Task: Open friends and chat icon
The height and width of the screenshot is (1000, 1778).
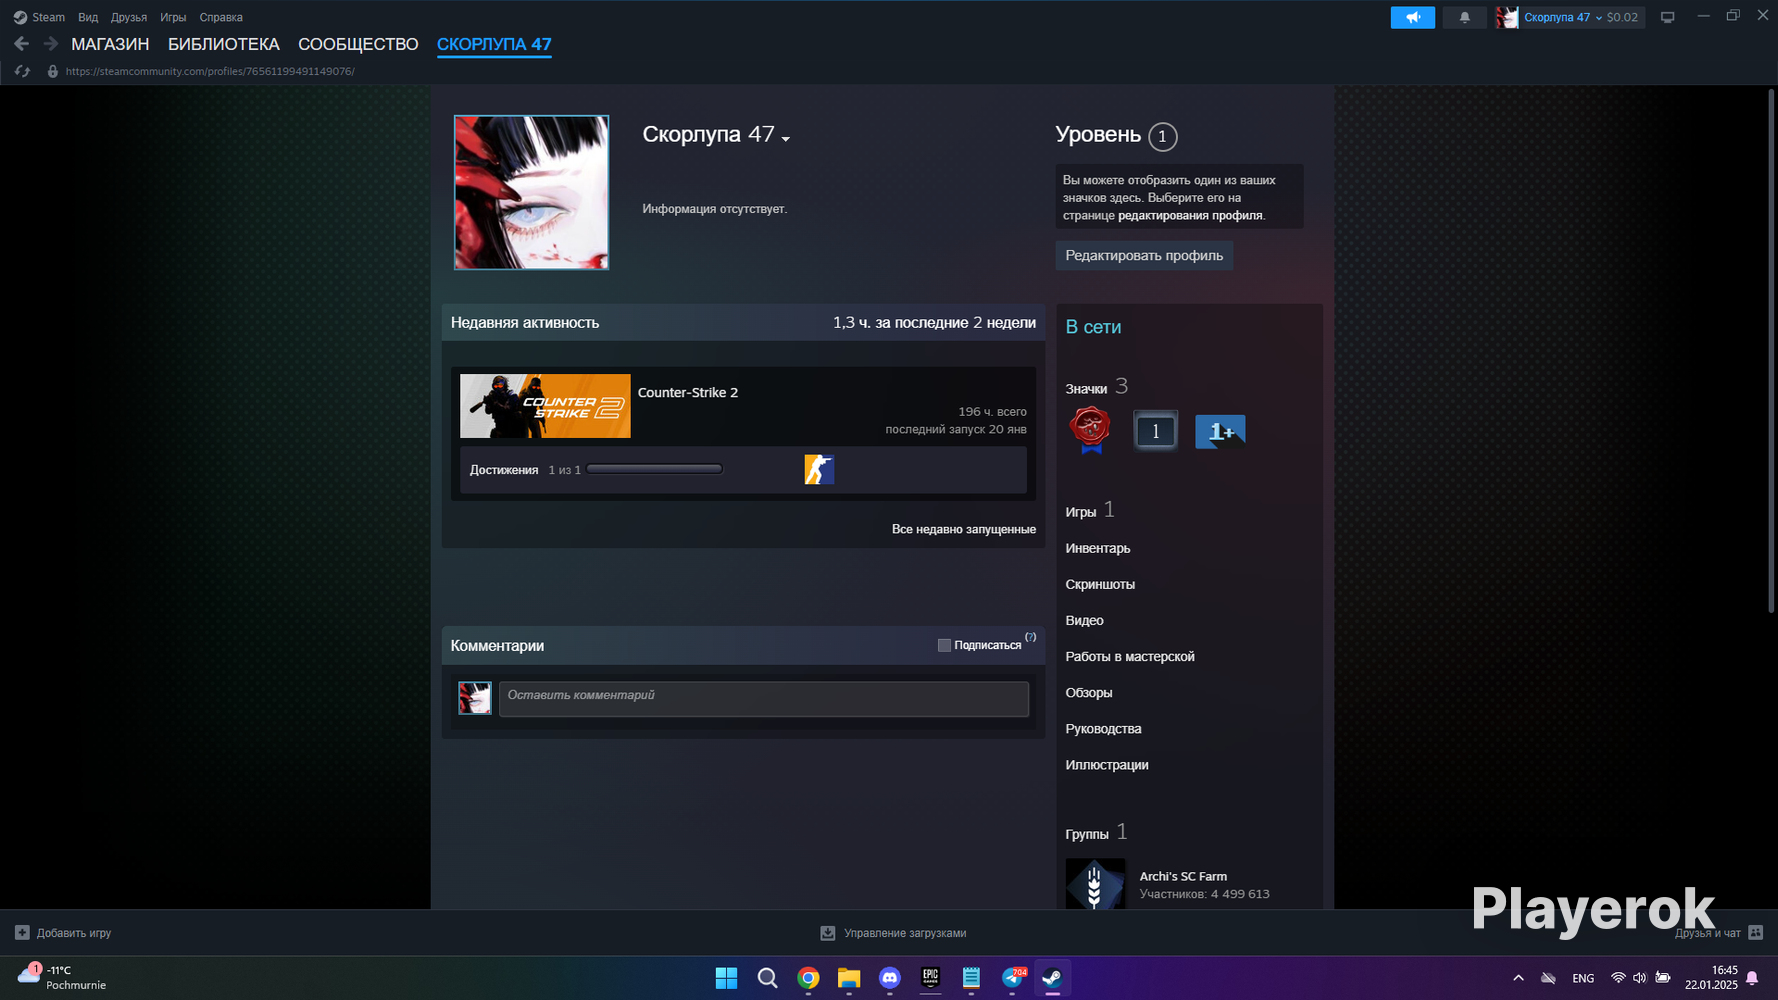Action: coord(1755,933)
